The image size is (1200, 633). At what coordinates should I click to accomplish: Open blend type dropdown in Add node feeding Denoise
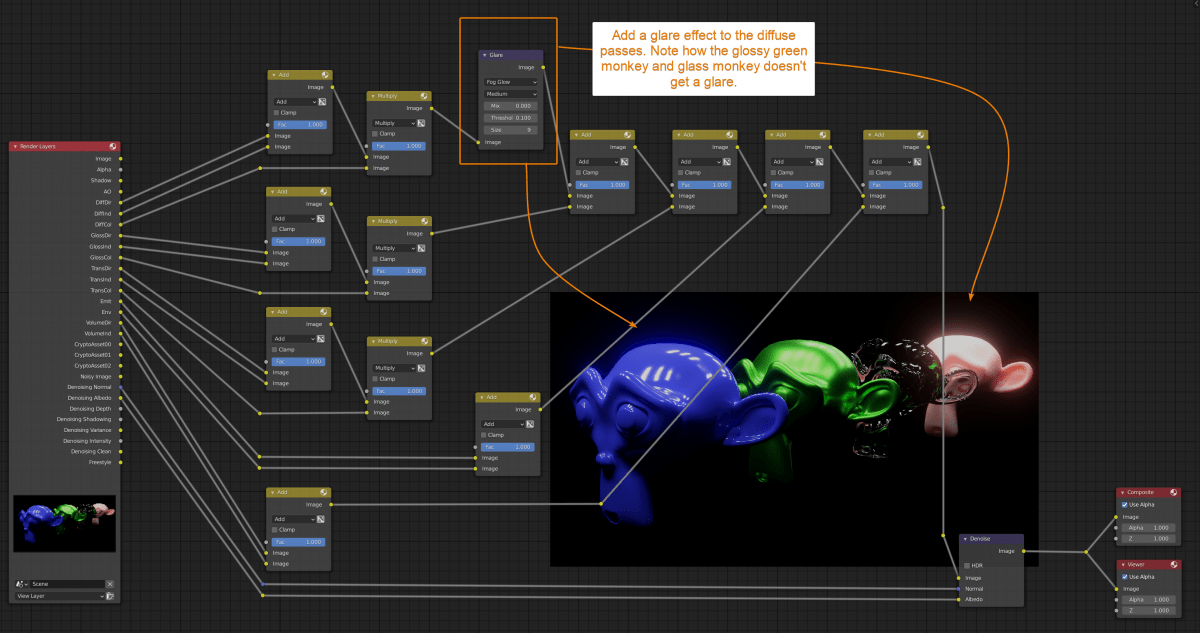click(890, 161)
